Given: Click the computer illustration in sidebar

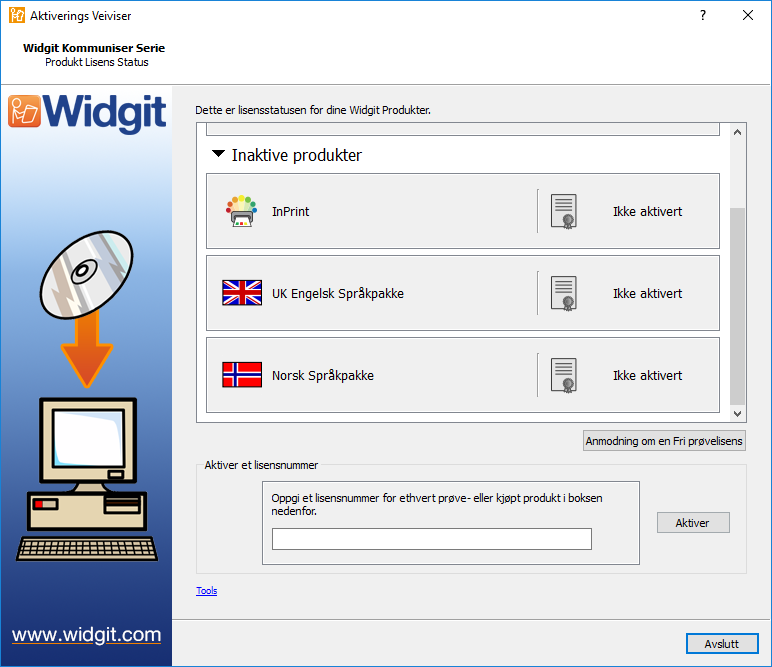Looking at the screenshot, I should (87, 479).
